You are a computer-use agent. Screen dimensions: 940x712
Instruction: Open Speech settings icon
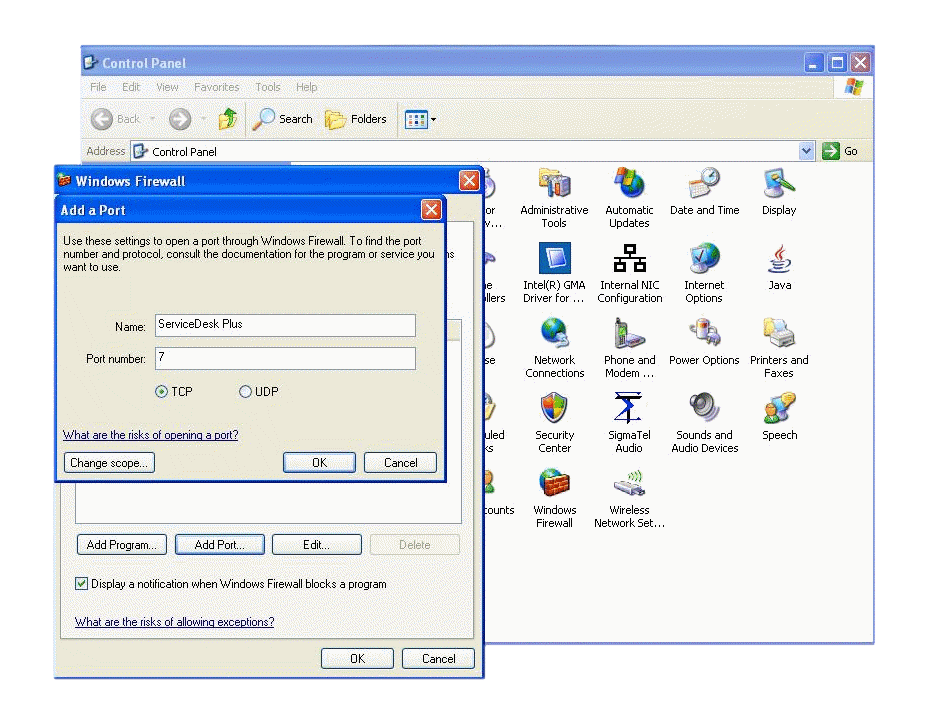pos(779,417)
